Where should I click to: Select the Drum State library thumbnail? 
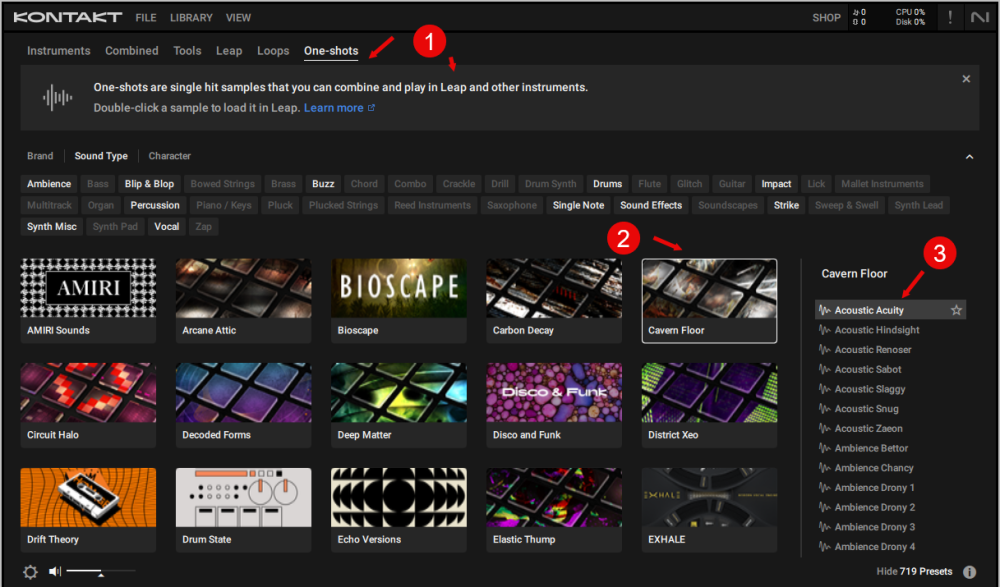click(244, 510)
